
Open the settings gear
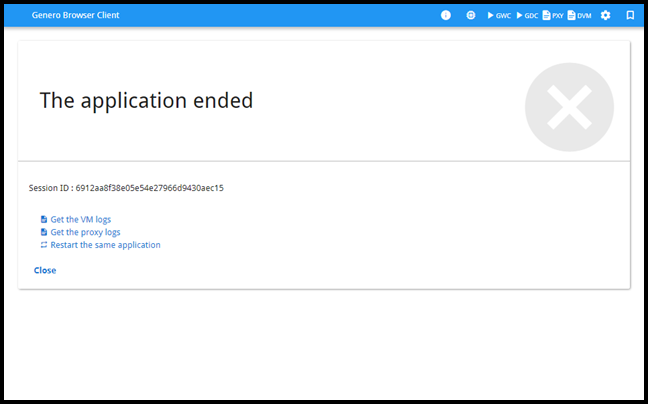[x=605, y=16]
